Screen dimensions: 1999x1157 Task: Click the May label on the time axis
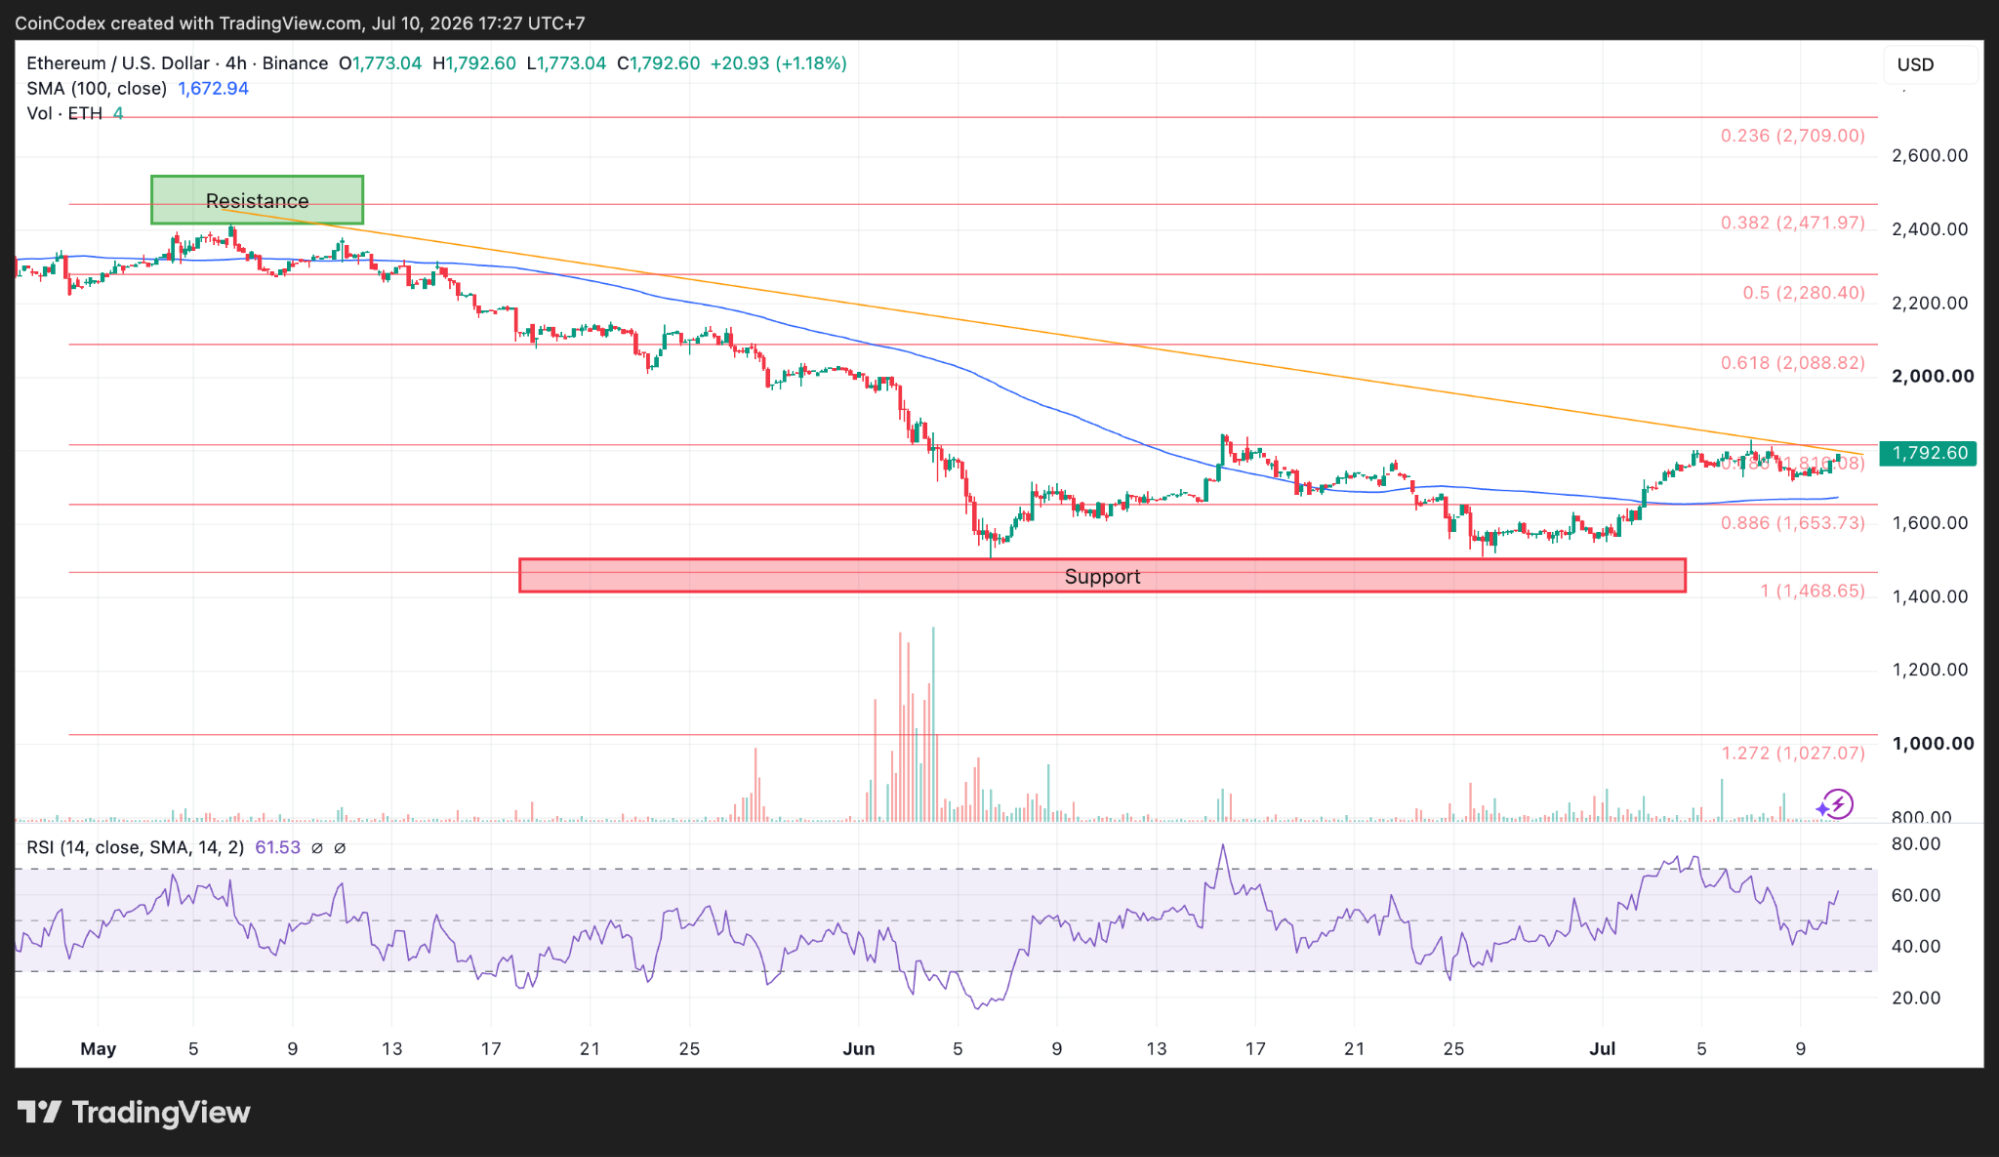(98, 1048)
